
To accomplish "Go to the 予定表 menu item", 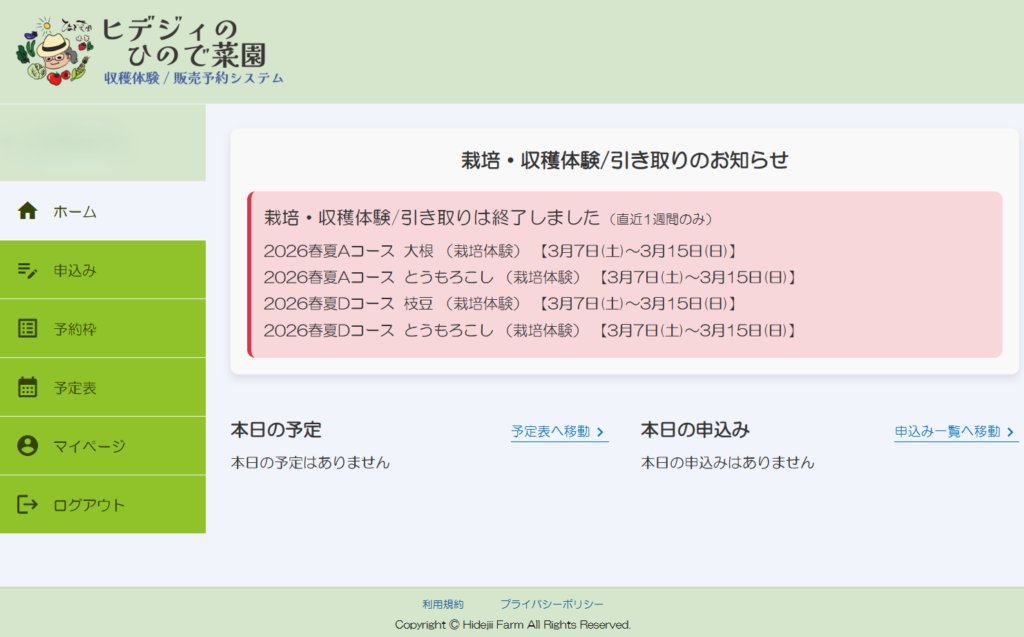I will coord(75,388).
